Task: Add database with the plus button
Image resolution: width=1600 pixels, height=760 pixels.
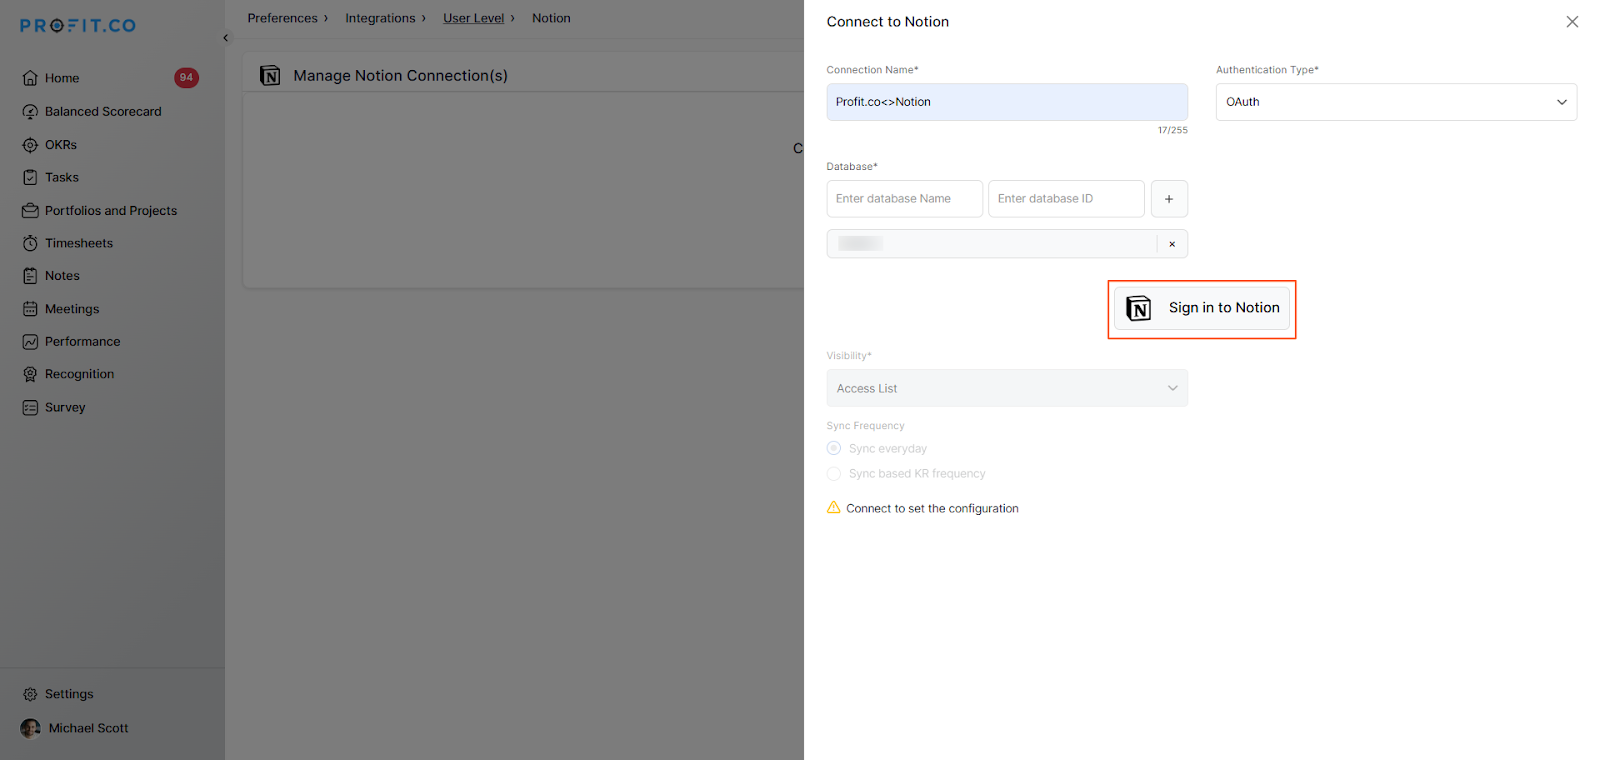Action: pyautogui.click(x=1169, y=199)
